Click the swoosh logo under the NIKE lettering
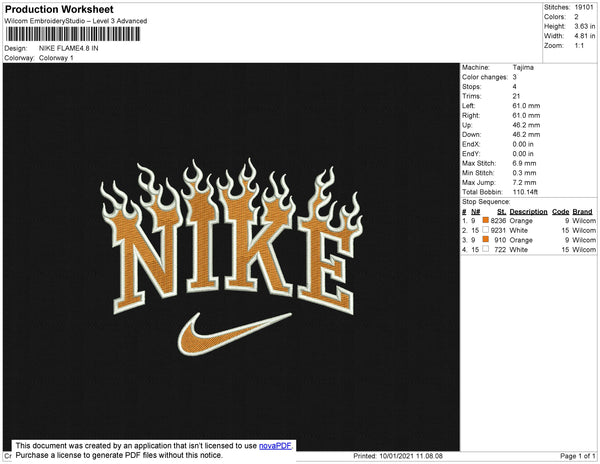 (x=234, y=334)
